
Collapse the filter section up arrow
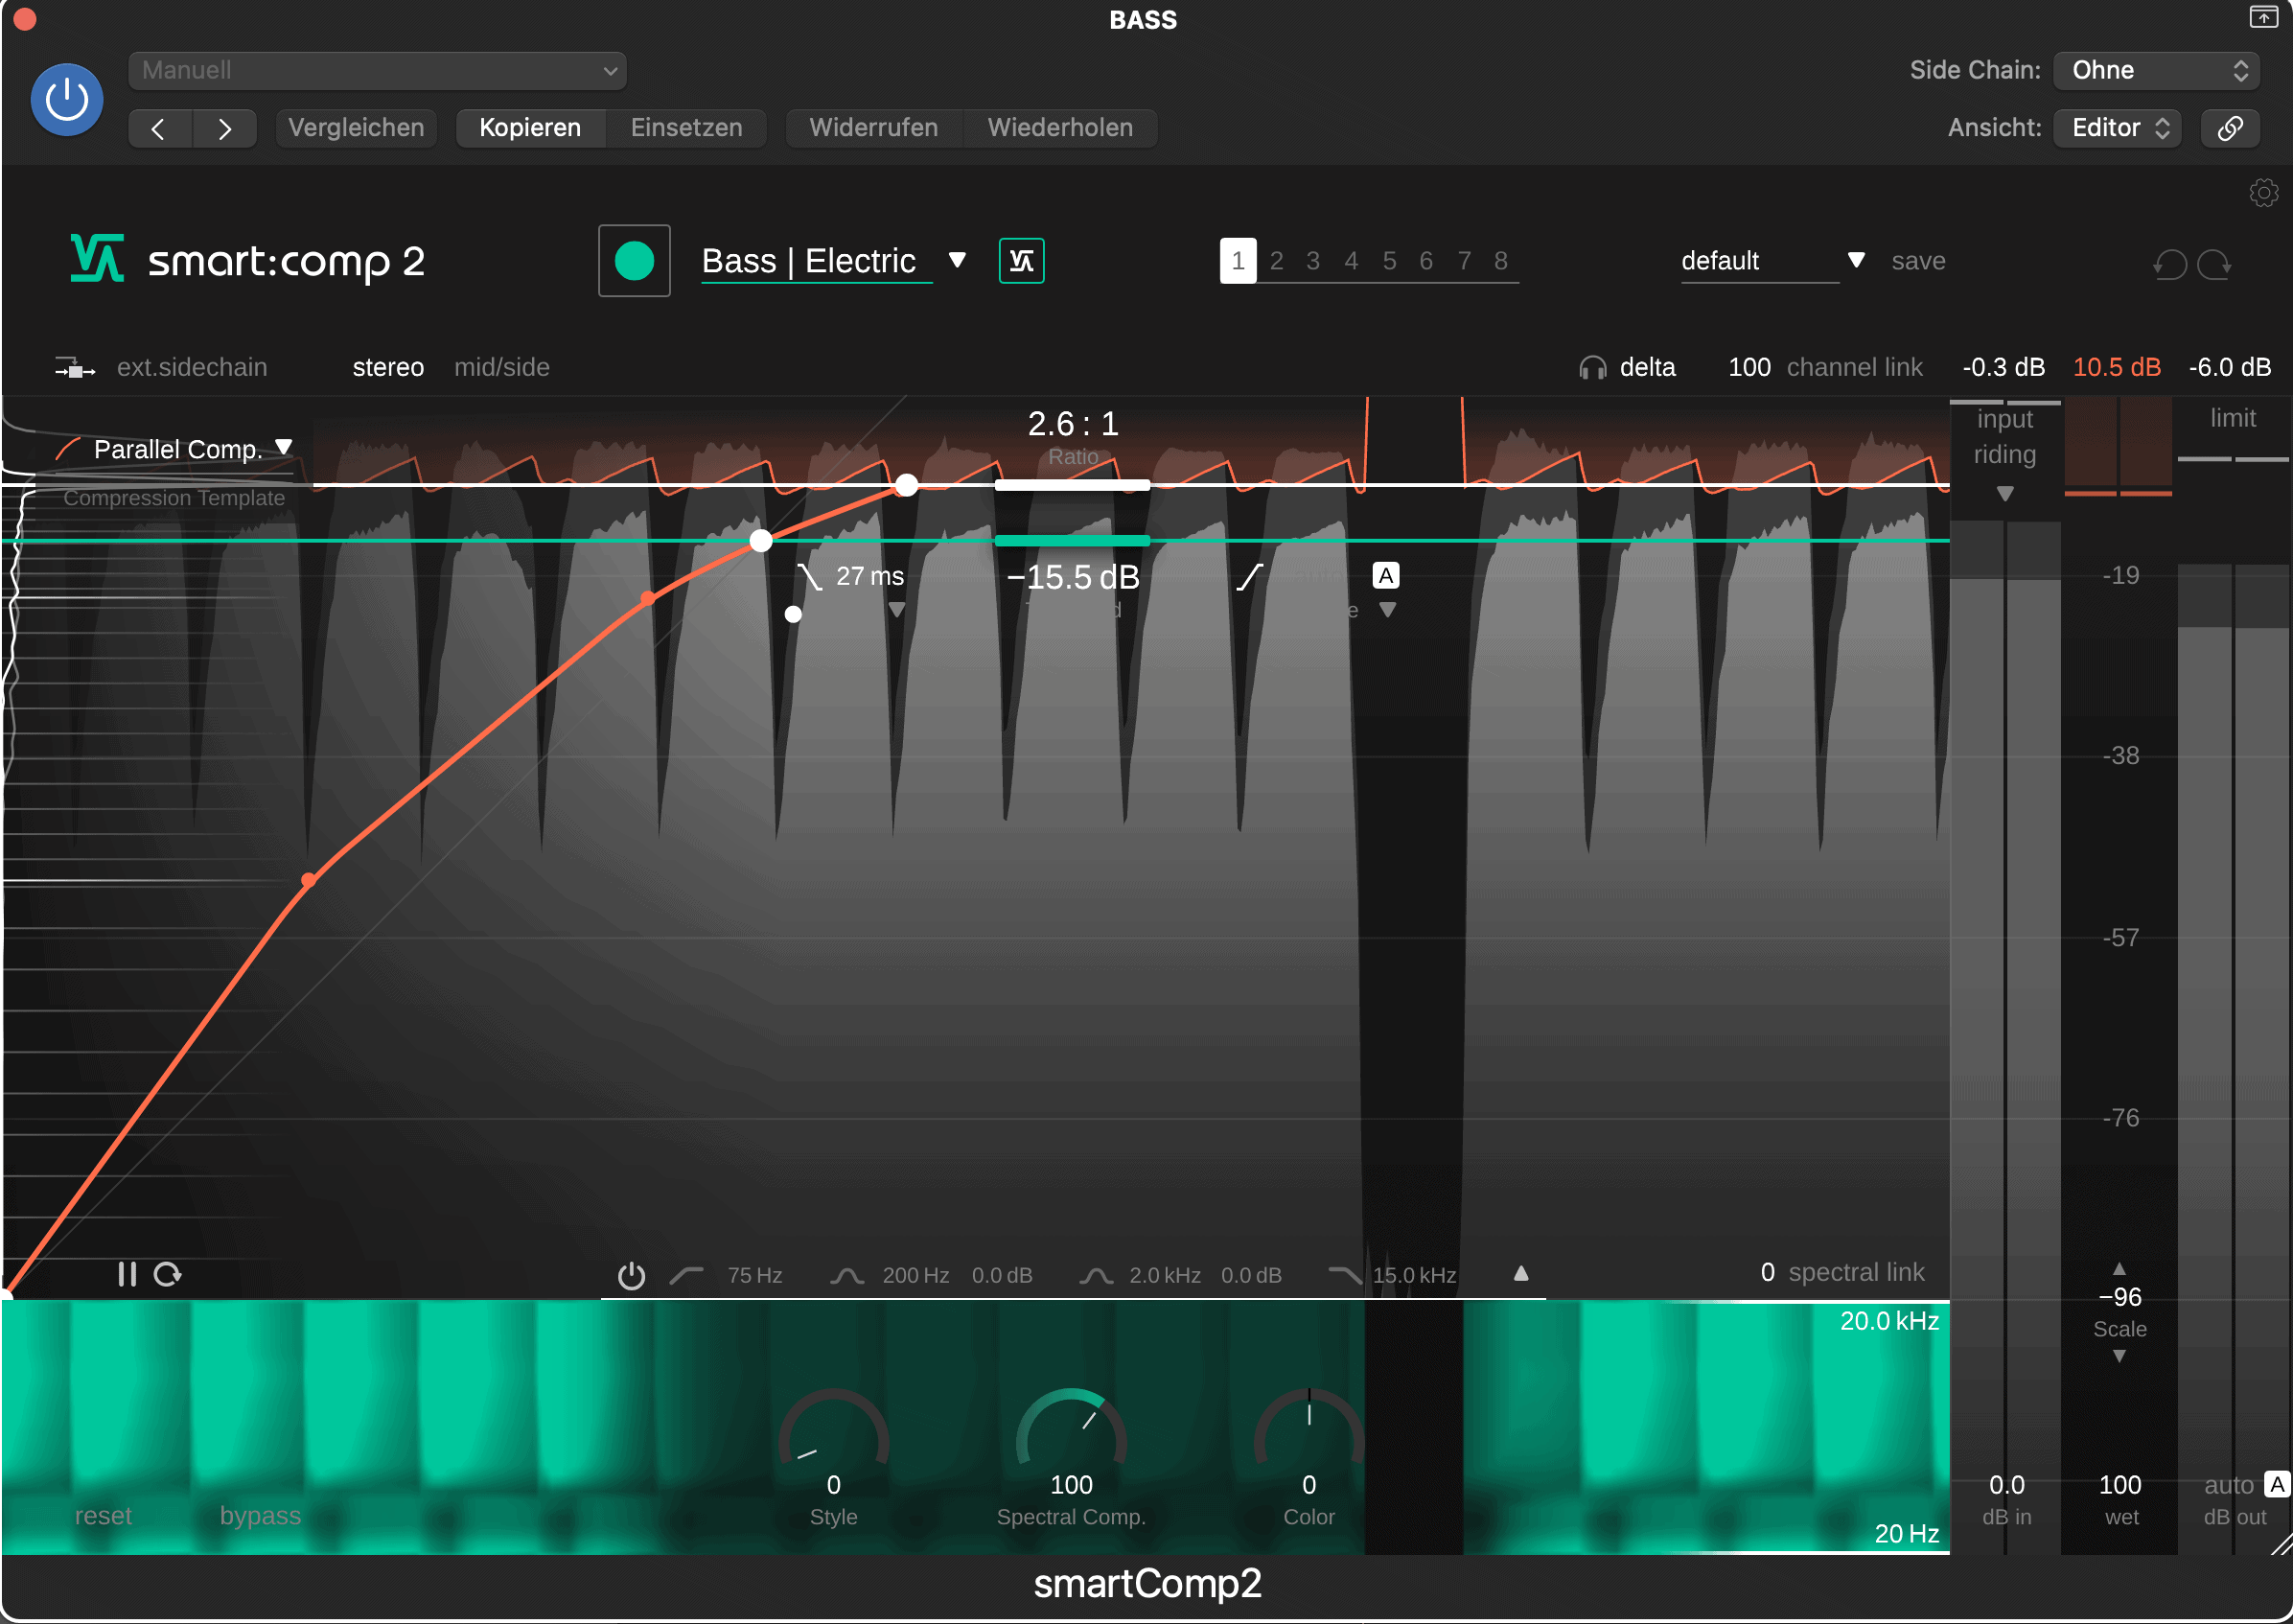(x=1521, y=1273)
